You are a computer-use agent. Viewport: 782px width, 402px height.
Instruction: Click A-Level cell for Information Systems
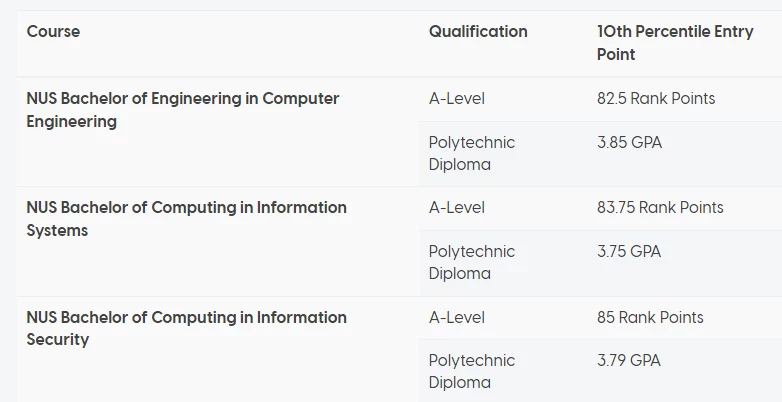tap(456, 207)
